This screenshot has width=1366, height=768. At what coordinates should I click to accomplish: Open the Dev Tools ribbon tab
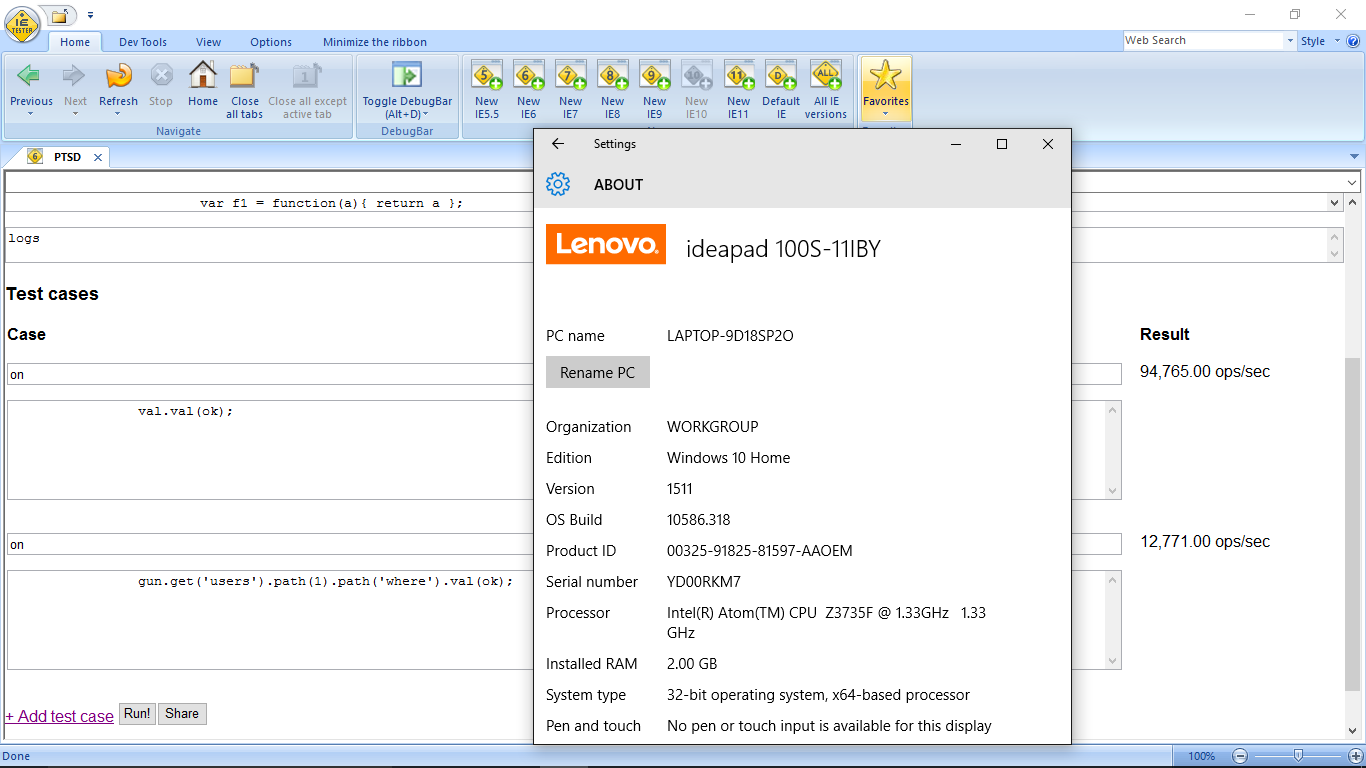(x=143, y=42)
